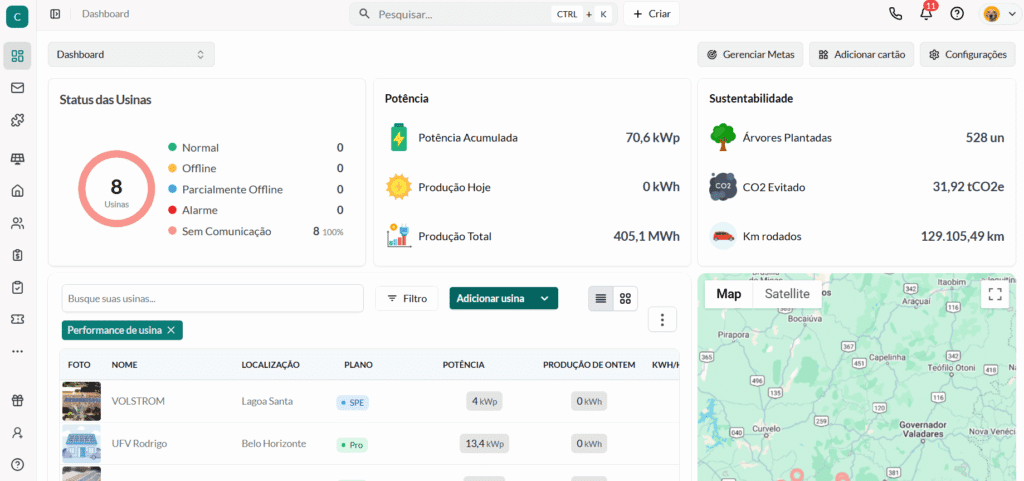This screenshot has width=1024, height=481.
Task: Click the Belo Horizonte location cell
Action: 274,444
